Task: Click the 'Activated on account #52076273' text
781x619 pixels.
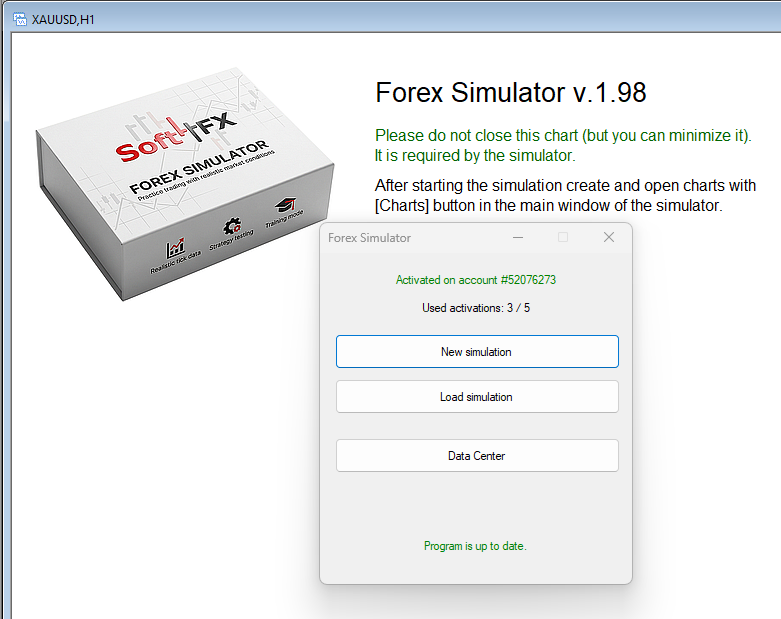Action: tap(476, 280)
